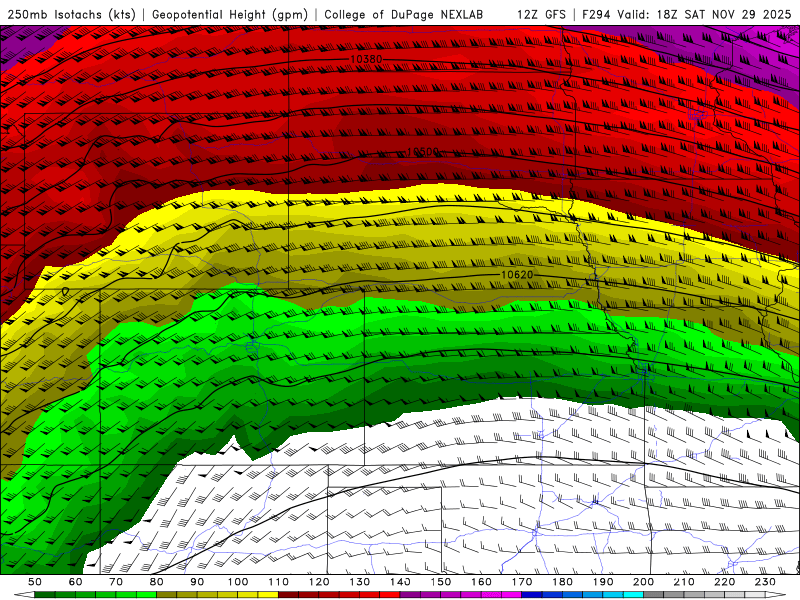
Task: Click the 160 kt color scale label
Action: point(481,582)
